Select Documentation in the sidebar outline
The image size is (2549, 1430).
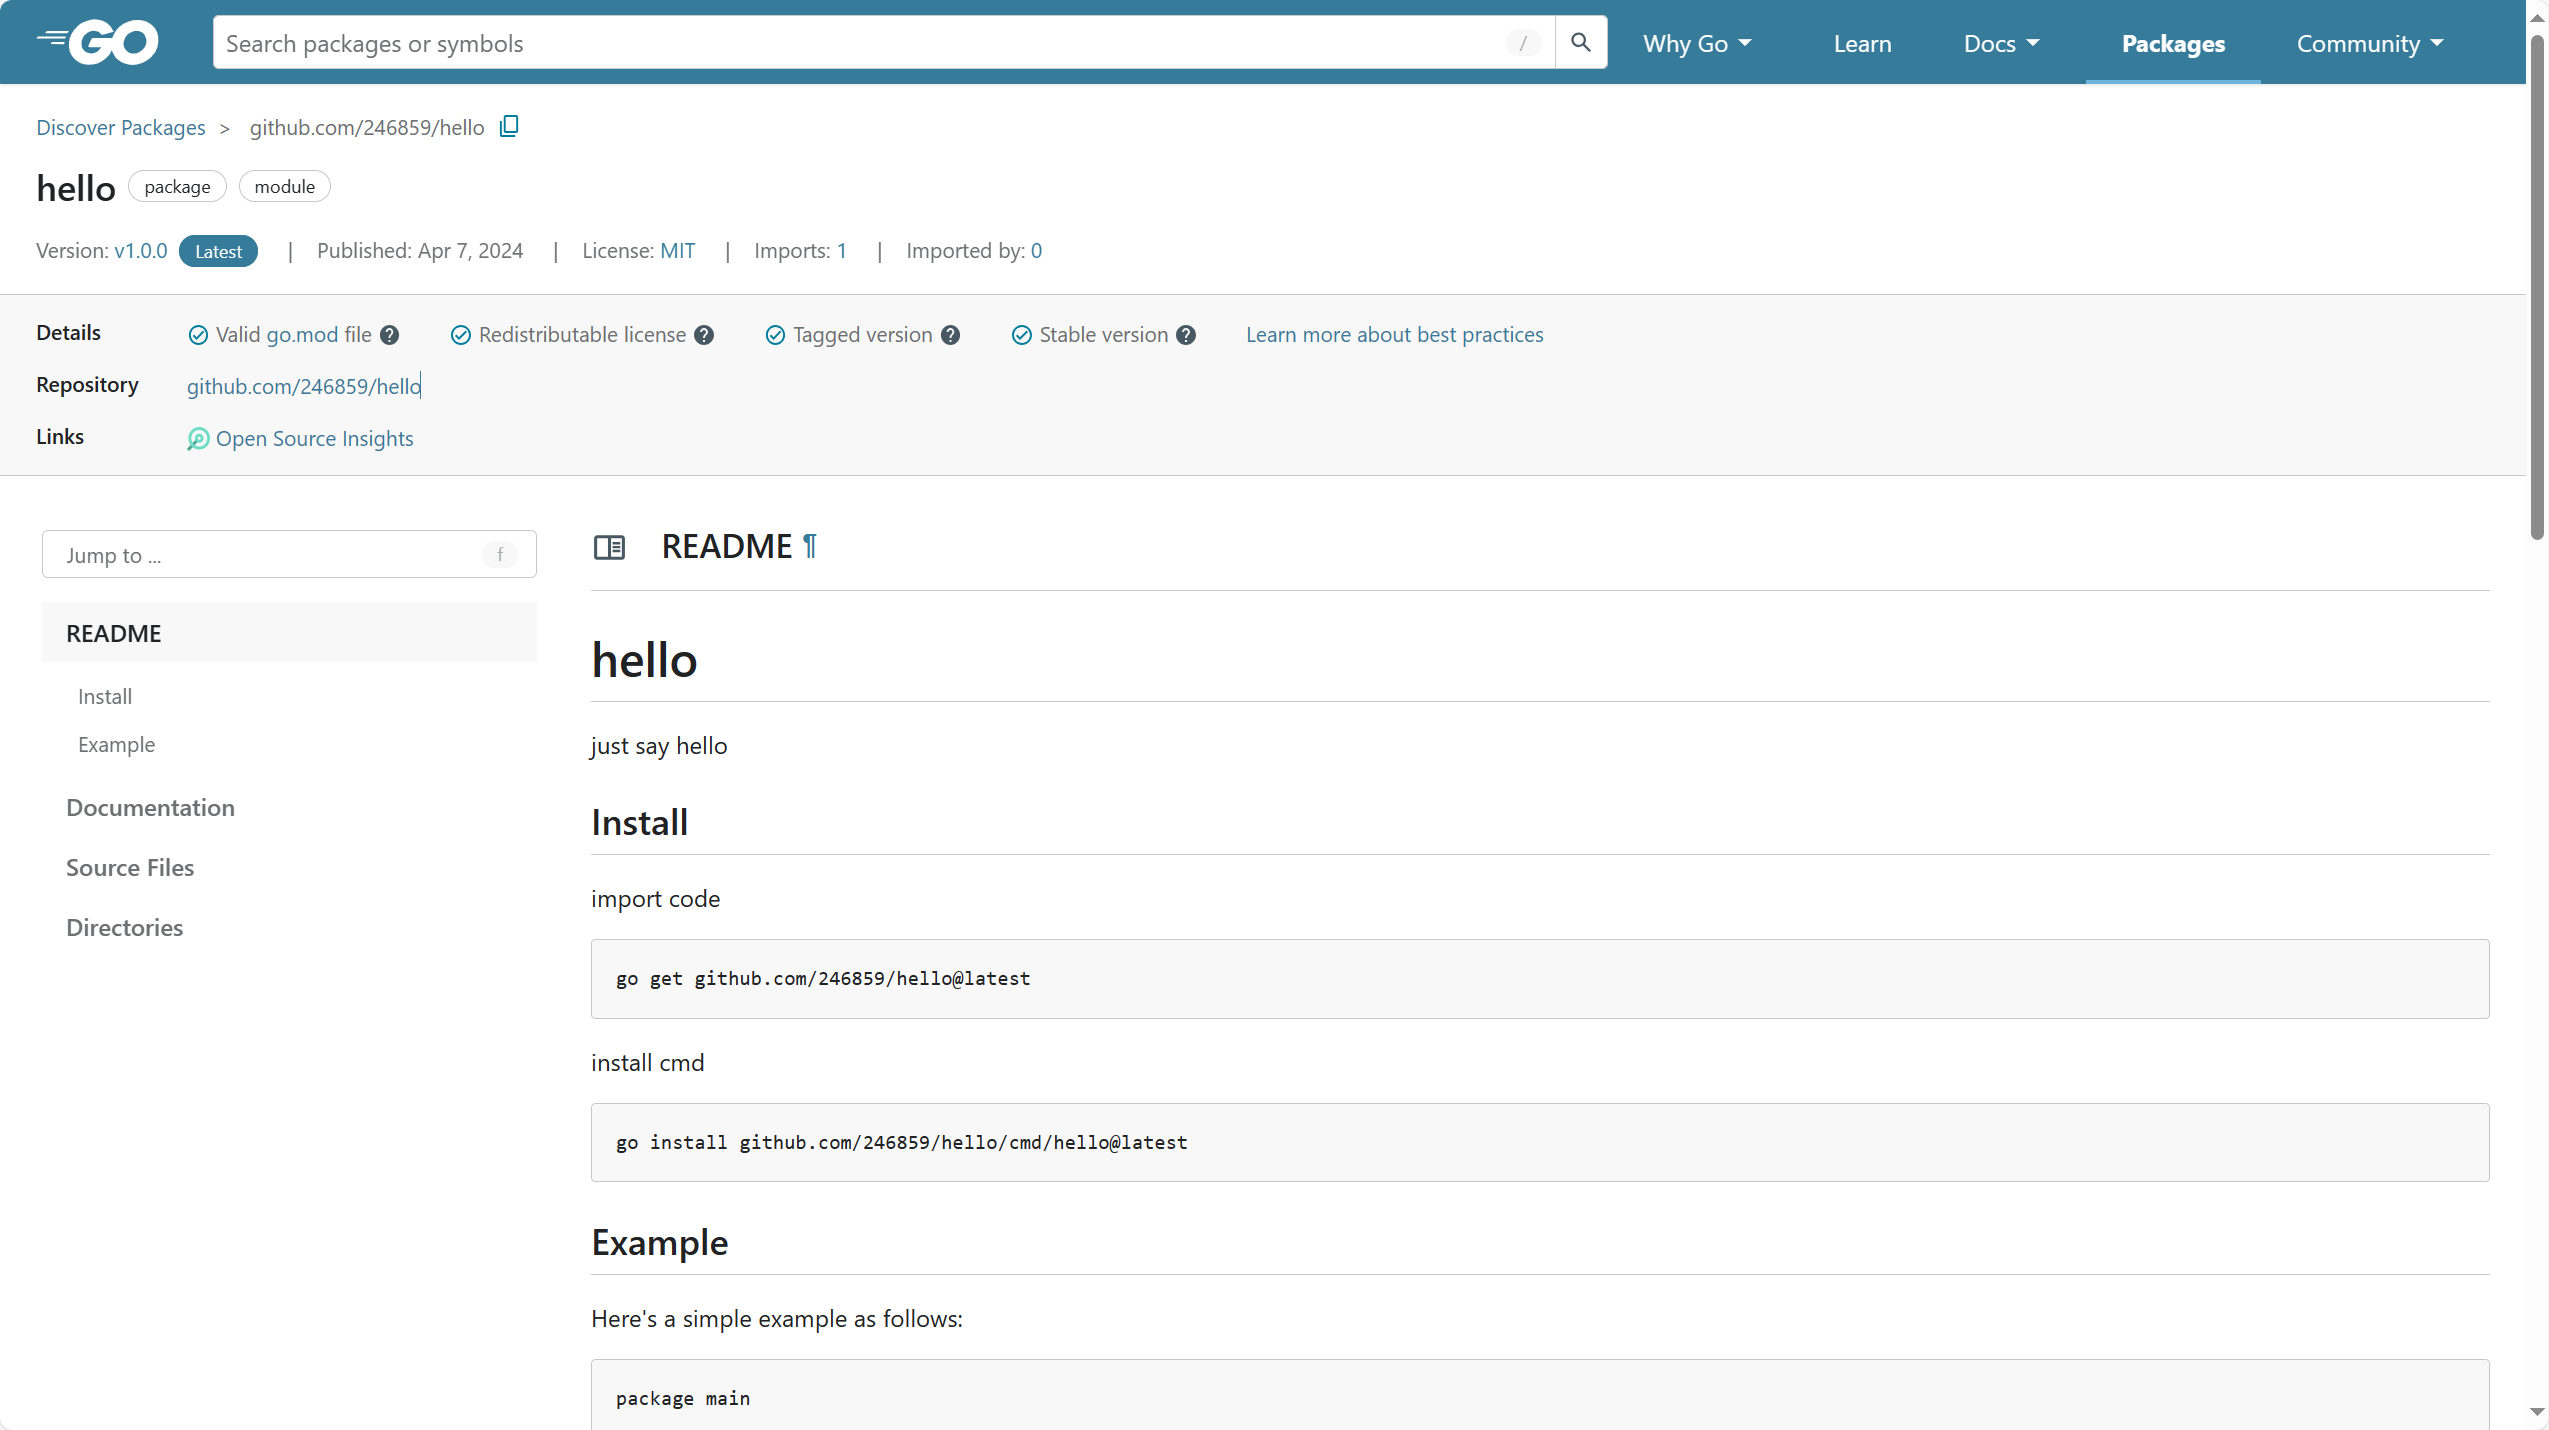point(150,808)
